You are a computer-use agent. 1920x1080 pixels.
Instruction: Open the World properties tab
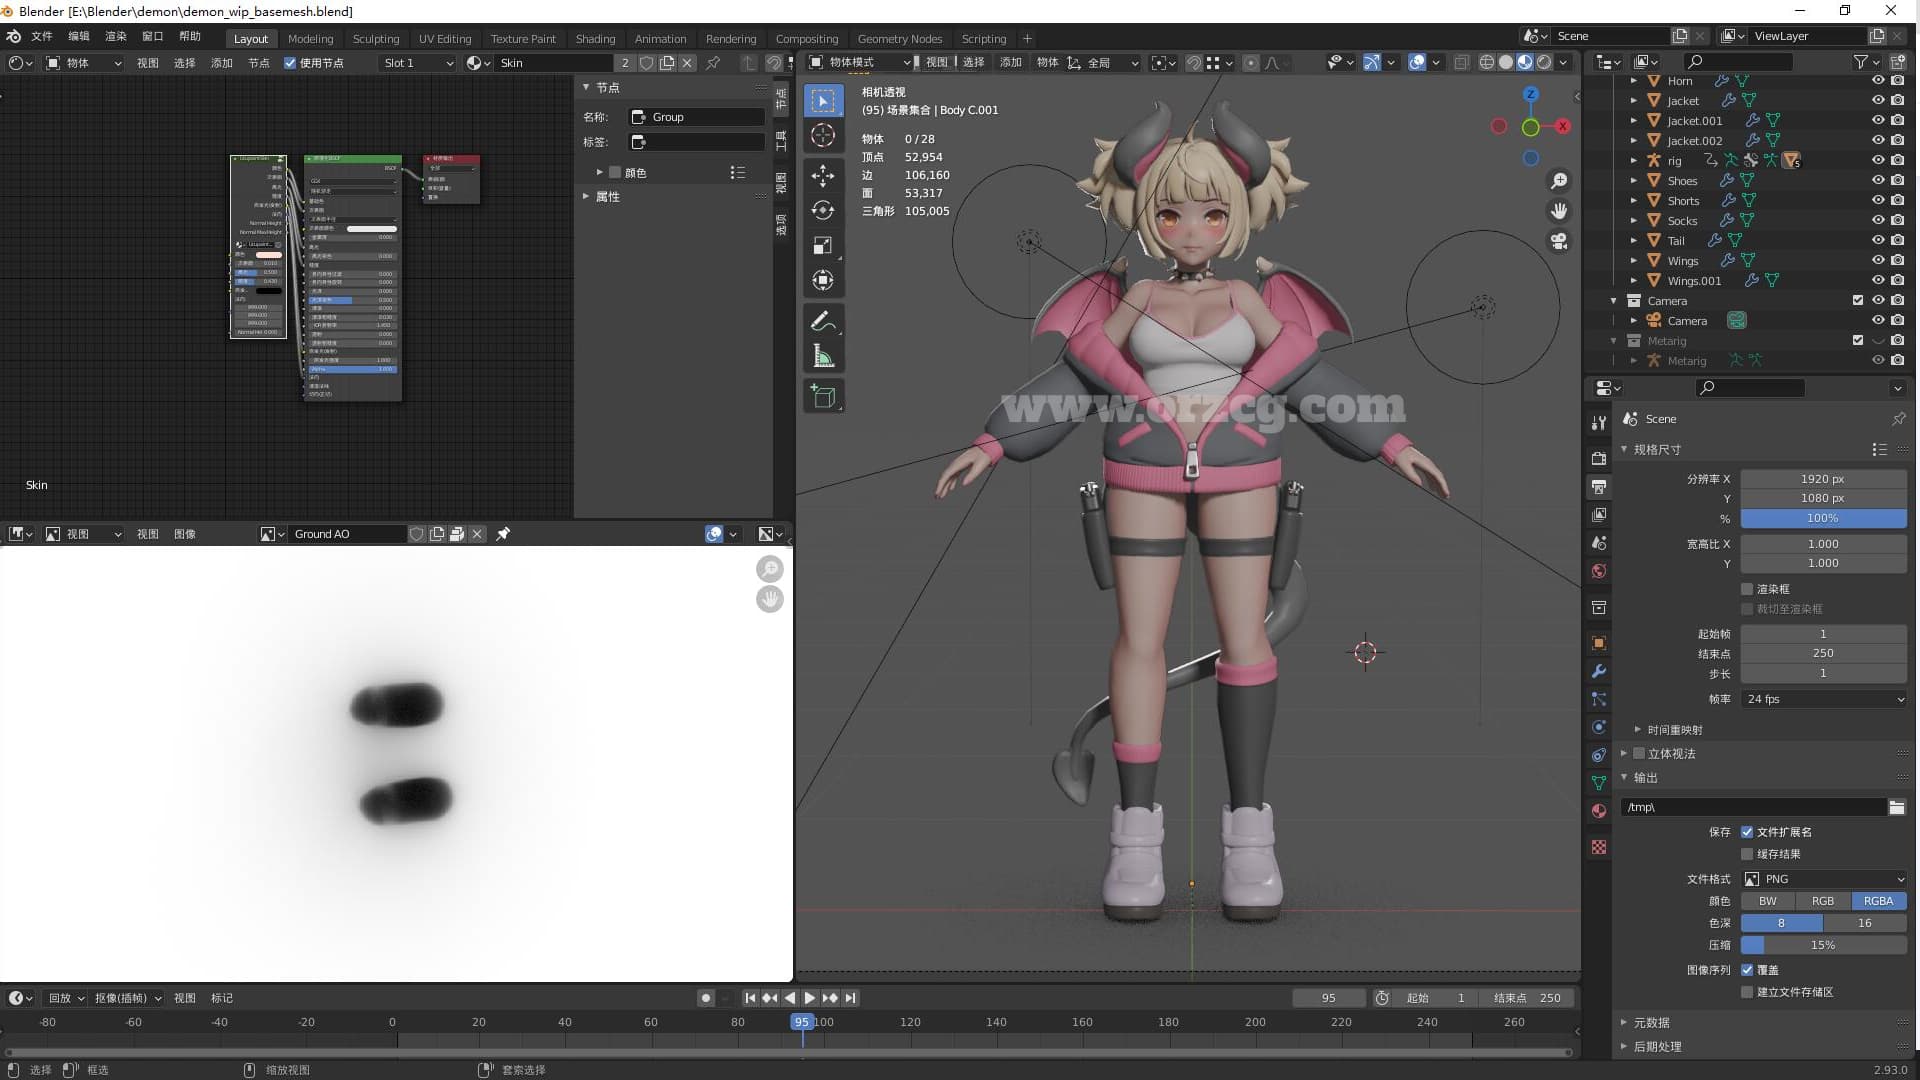click(x=1599, y=571)
